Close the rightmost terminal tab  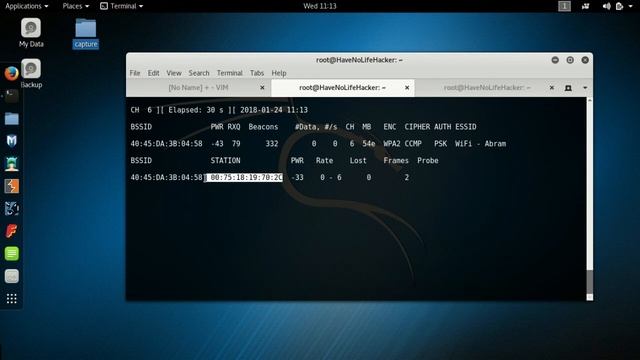pos(551,88)
